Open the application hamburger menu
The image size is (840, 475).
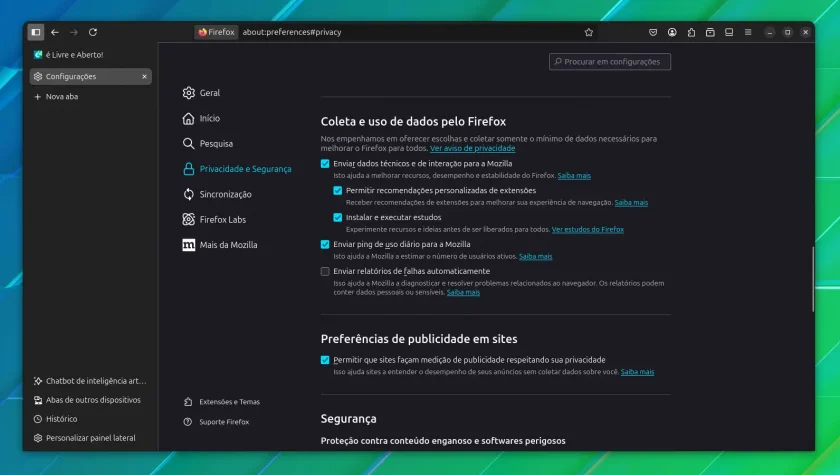(x=748, y=32)
